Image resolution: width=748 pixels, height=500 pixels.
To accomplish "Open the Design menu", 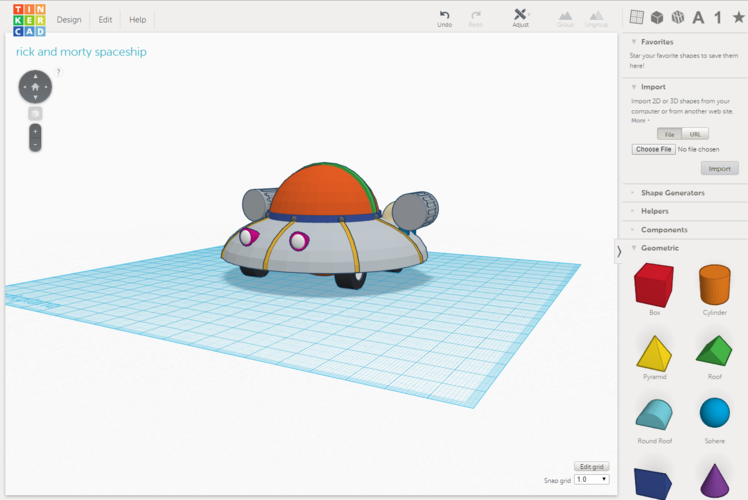I will coord(69,20).
